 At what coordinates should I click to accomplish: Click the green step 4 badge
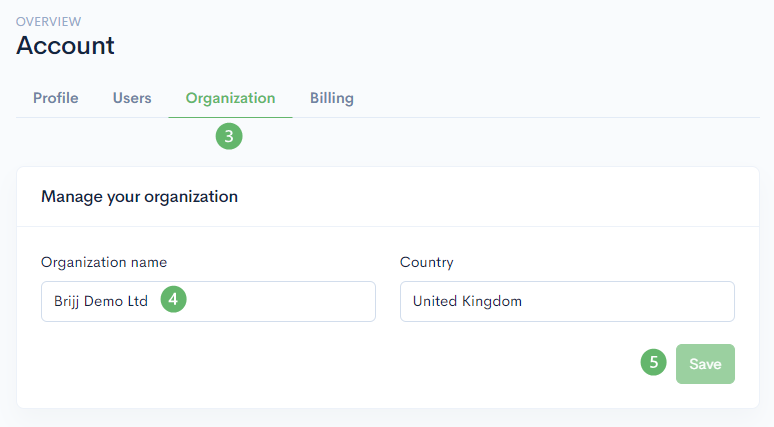pos(174,300)
